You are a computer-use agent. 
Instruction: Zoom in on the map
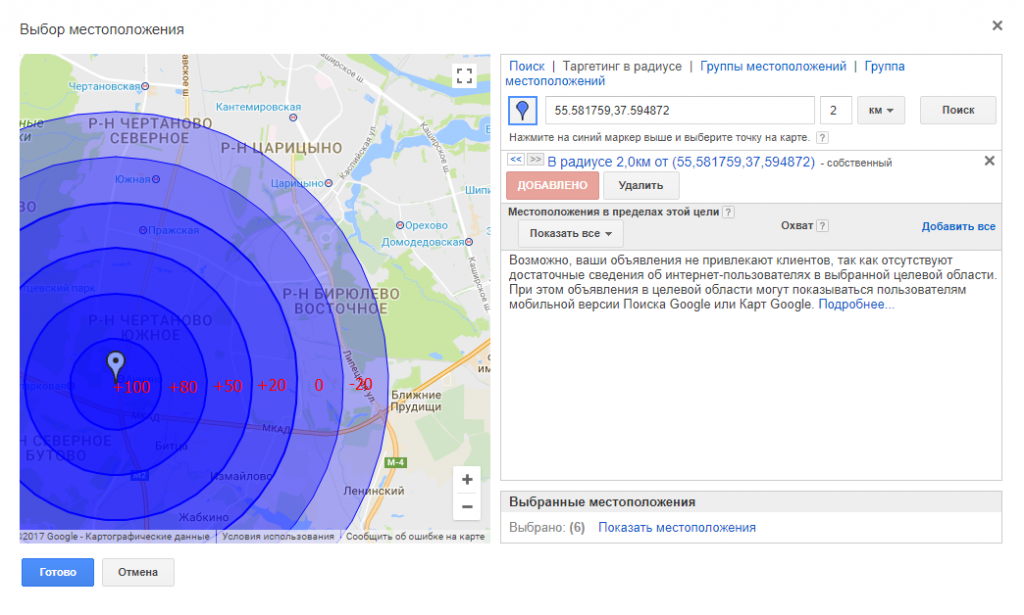click(x=467, y=480)
